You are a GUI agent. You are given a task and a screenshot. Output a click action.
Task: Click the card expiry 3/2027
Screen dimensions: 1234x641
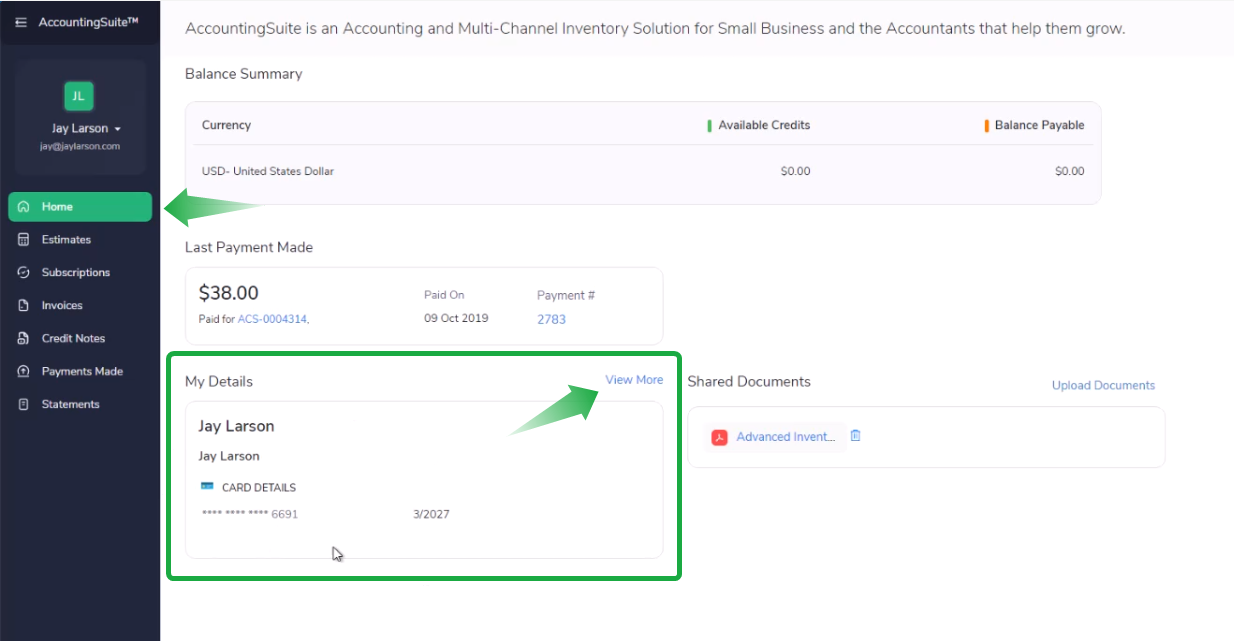coord(431,514)
